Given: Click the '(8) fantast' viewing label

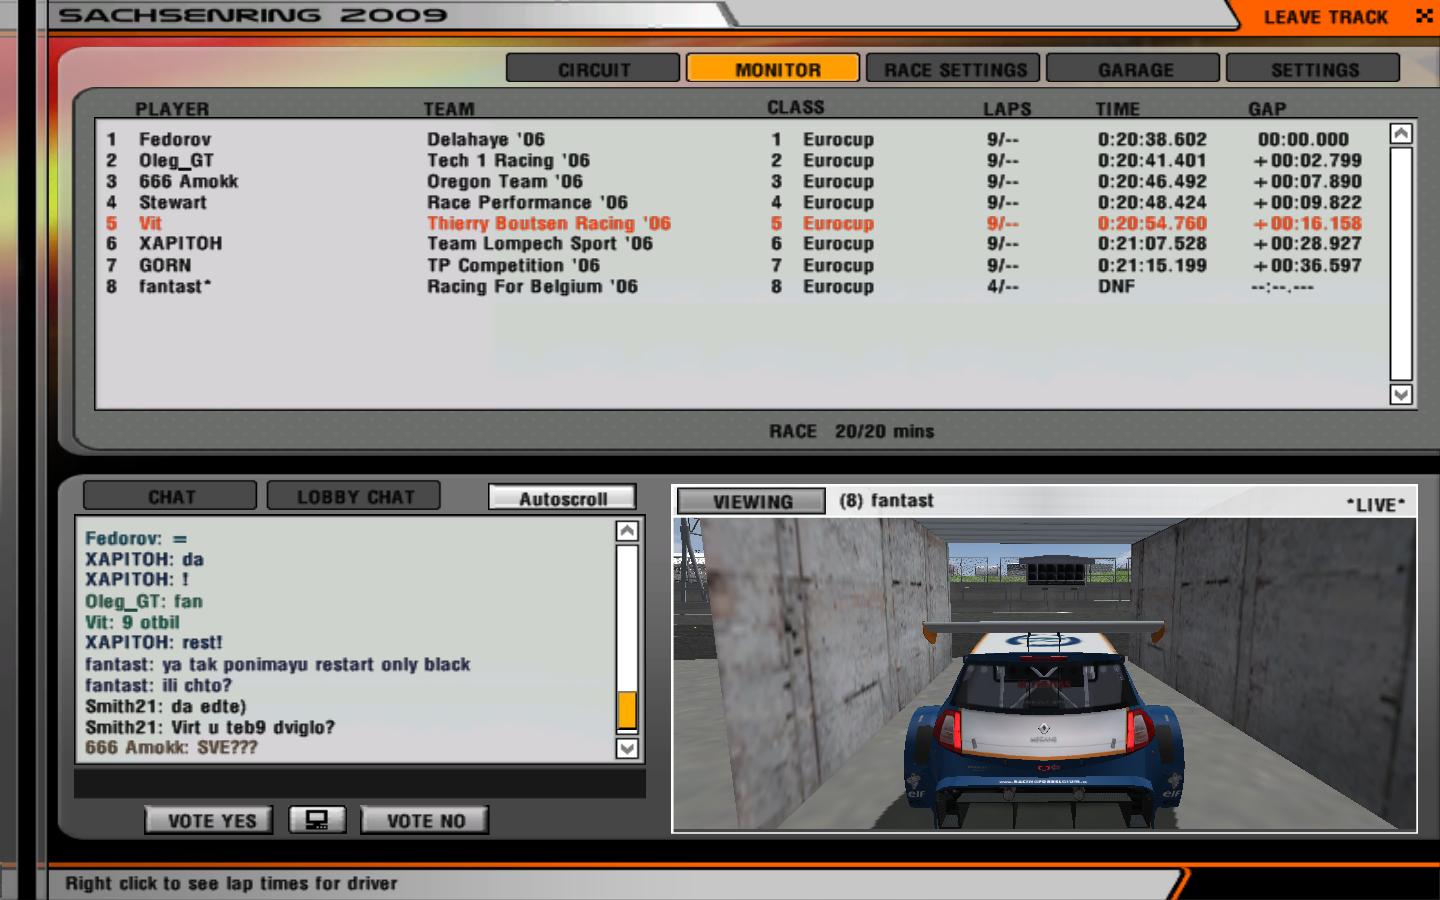Looking at the screenshot, I should coord(886,500).
